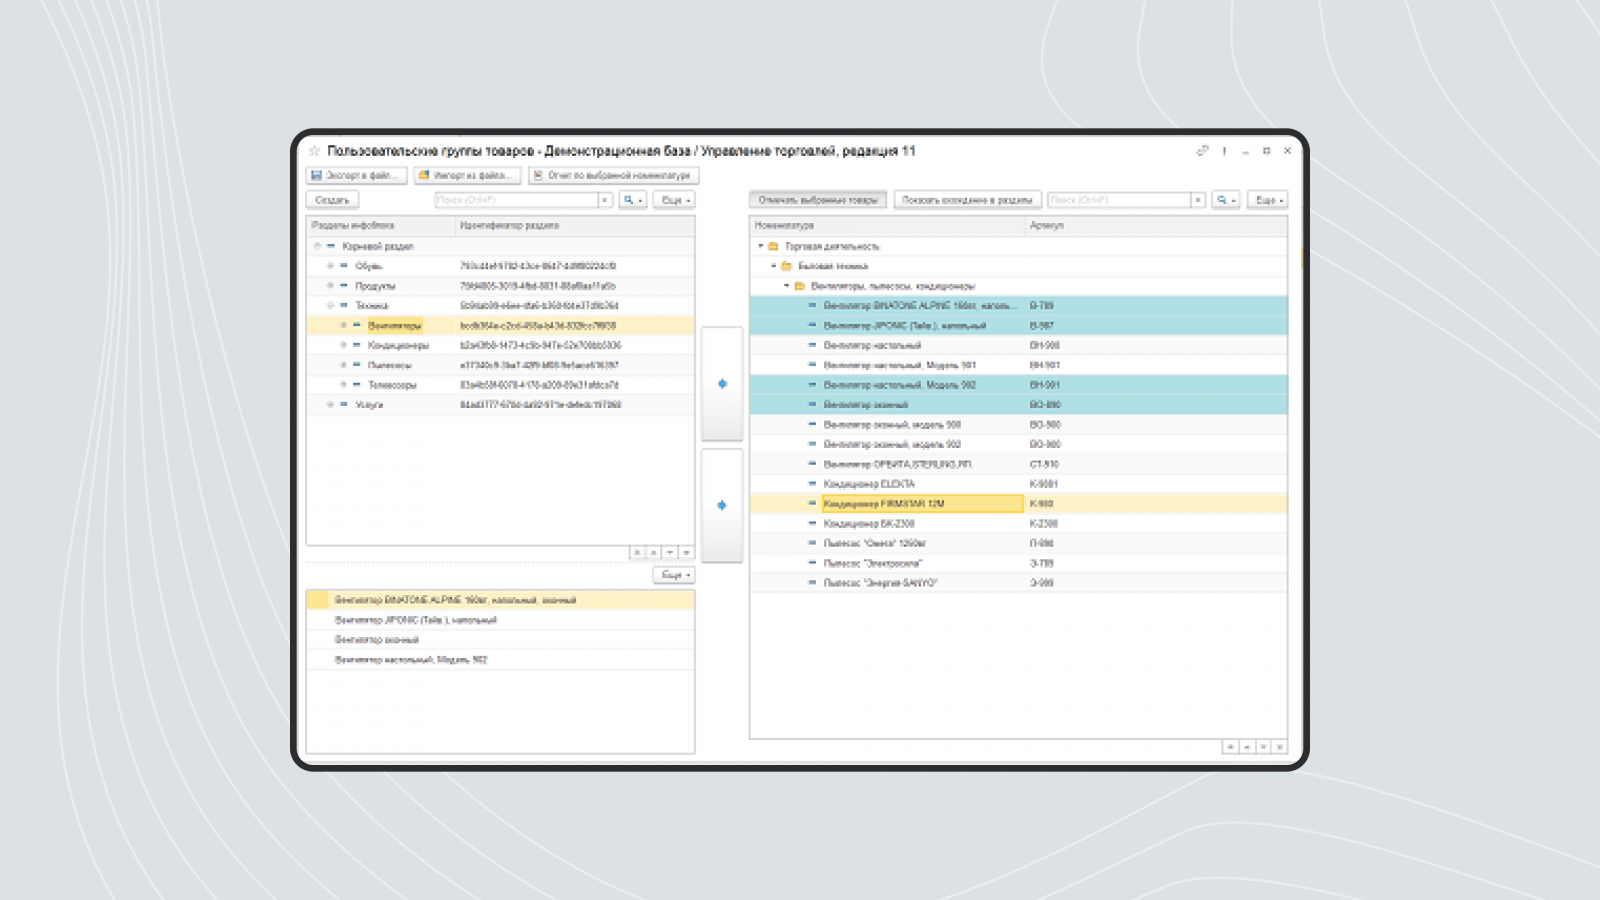Open the 'Отчет по выбранной номенклатуре' report
Viewport: 1600px width, 900px height.
tap(613, 175)
